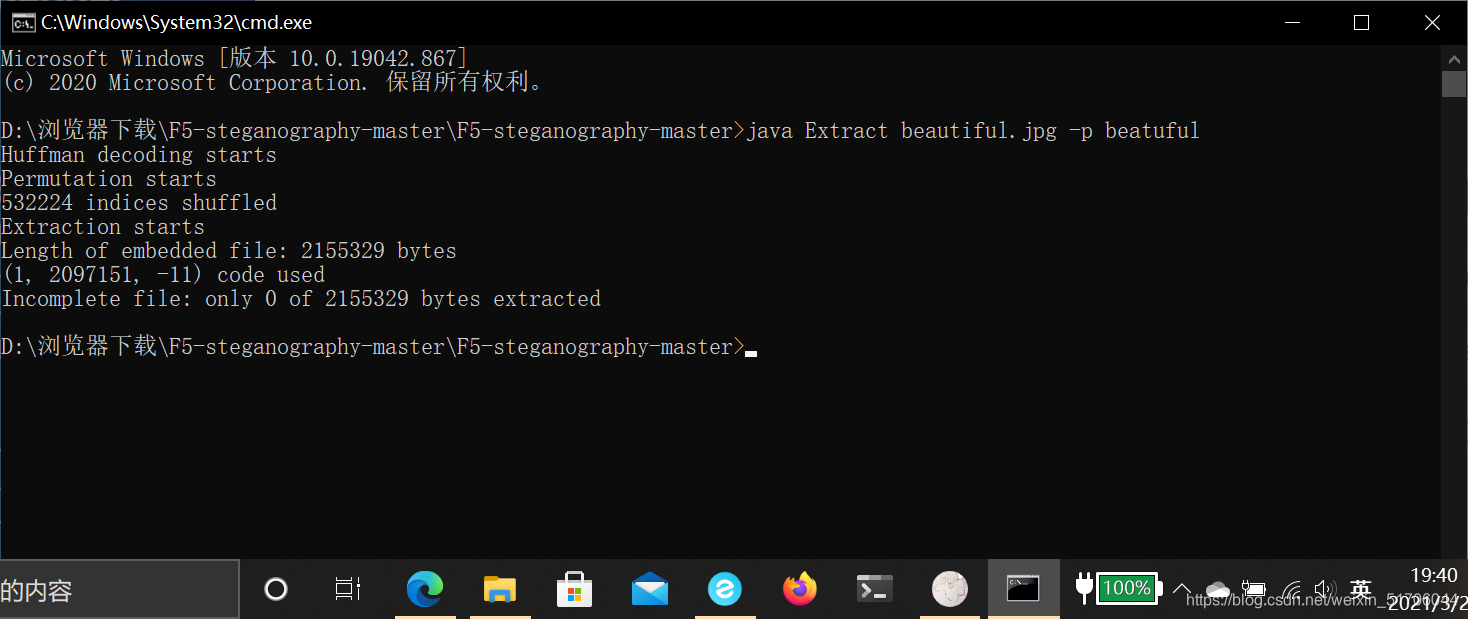
Task: Open Task View on the taskbar
Action: click(x=347, y=589)
